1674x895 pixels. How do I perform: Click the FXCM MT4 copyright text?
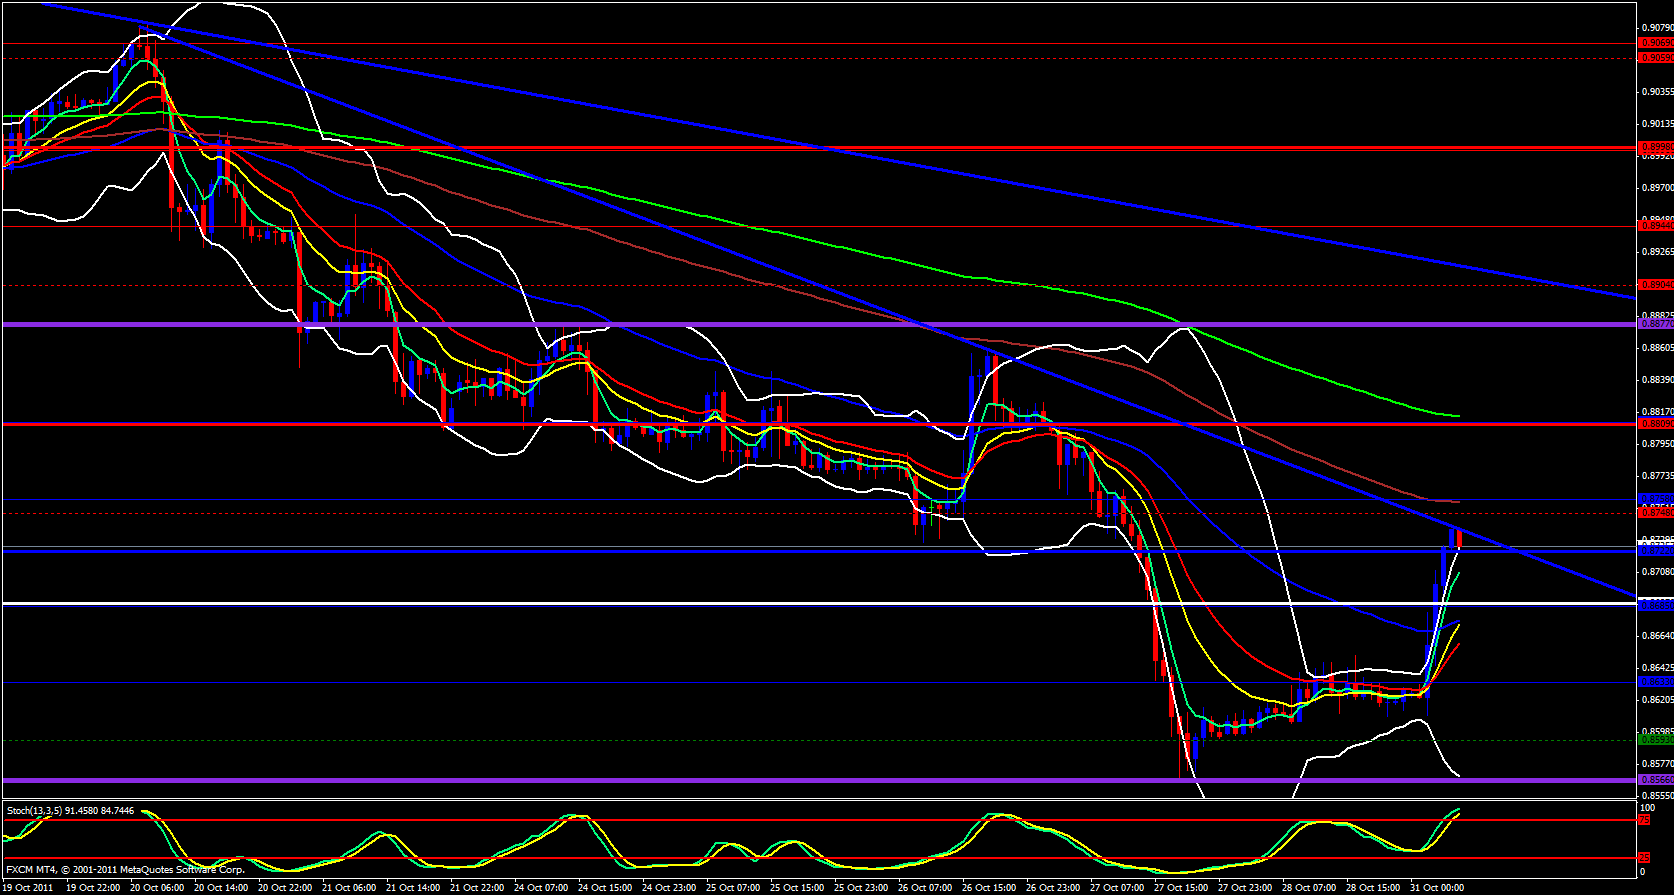point(125,870)
